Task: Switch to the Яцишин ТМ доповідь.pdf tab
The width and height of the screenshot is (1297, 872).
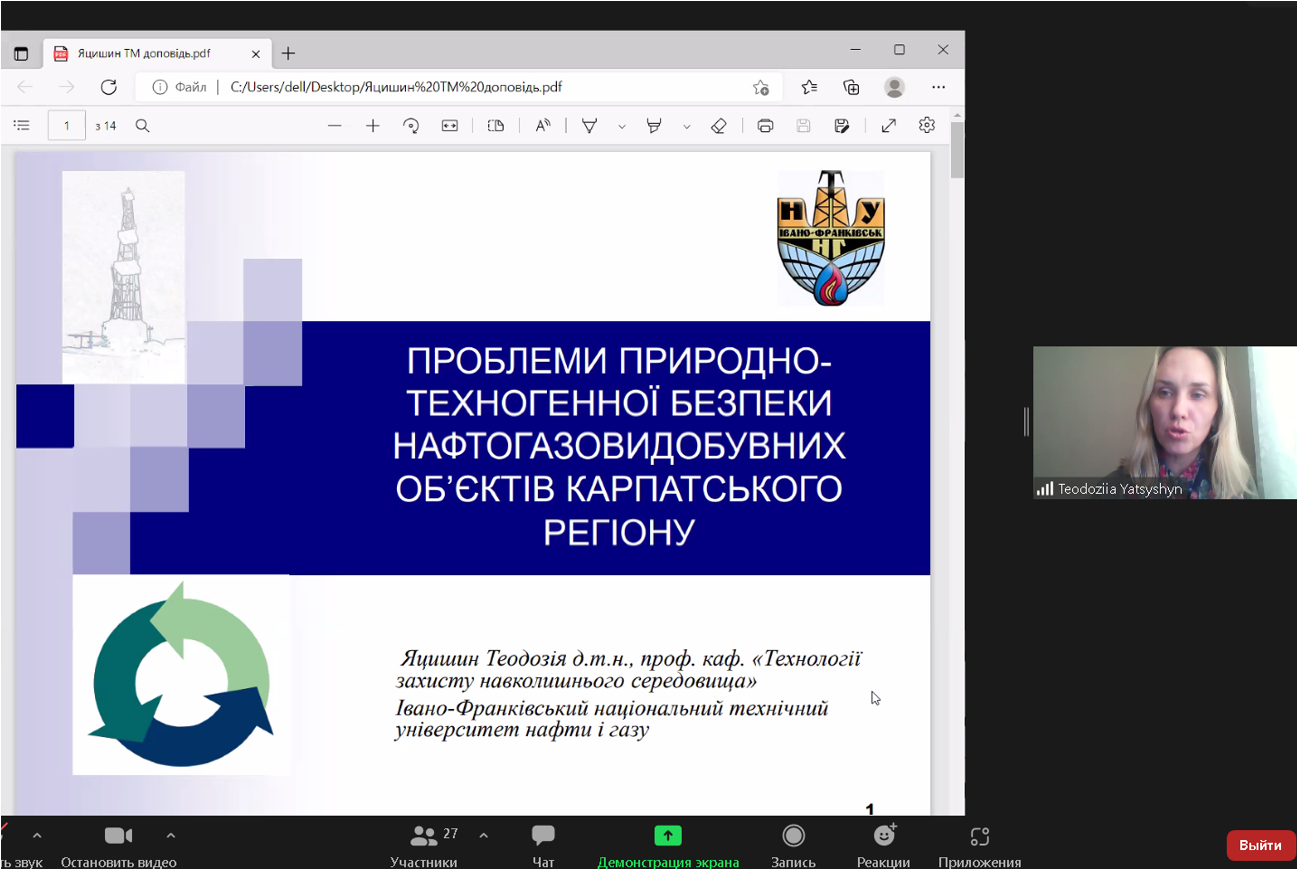Action: (144, 54)
